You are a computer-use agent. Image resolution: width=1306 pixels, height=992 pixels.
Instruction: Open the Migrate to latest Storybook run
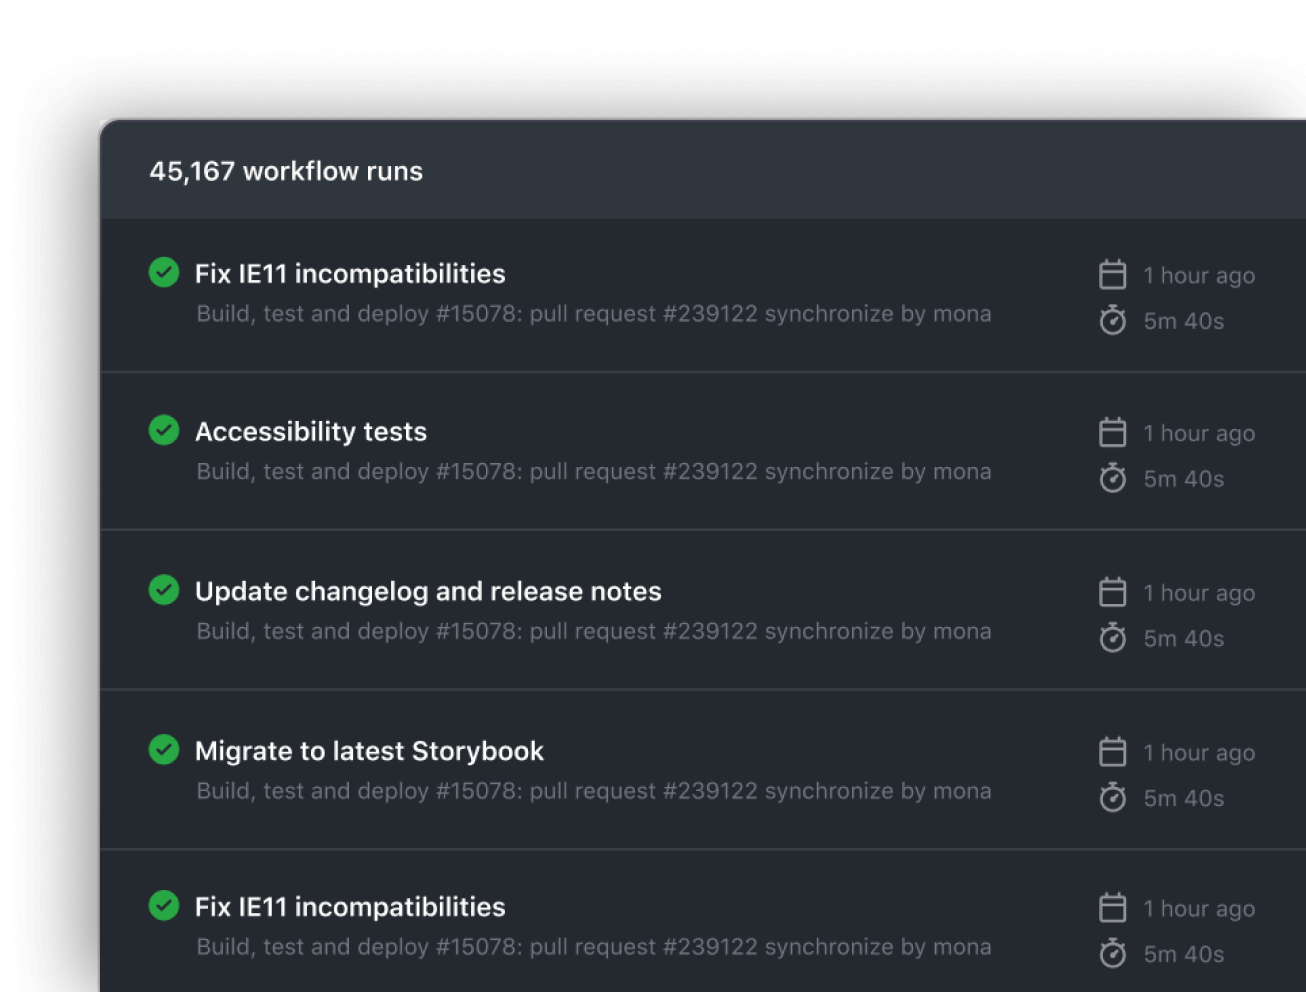[369, 751]
